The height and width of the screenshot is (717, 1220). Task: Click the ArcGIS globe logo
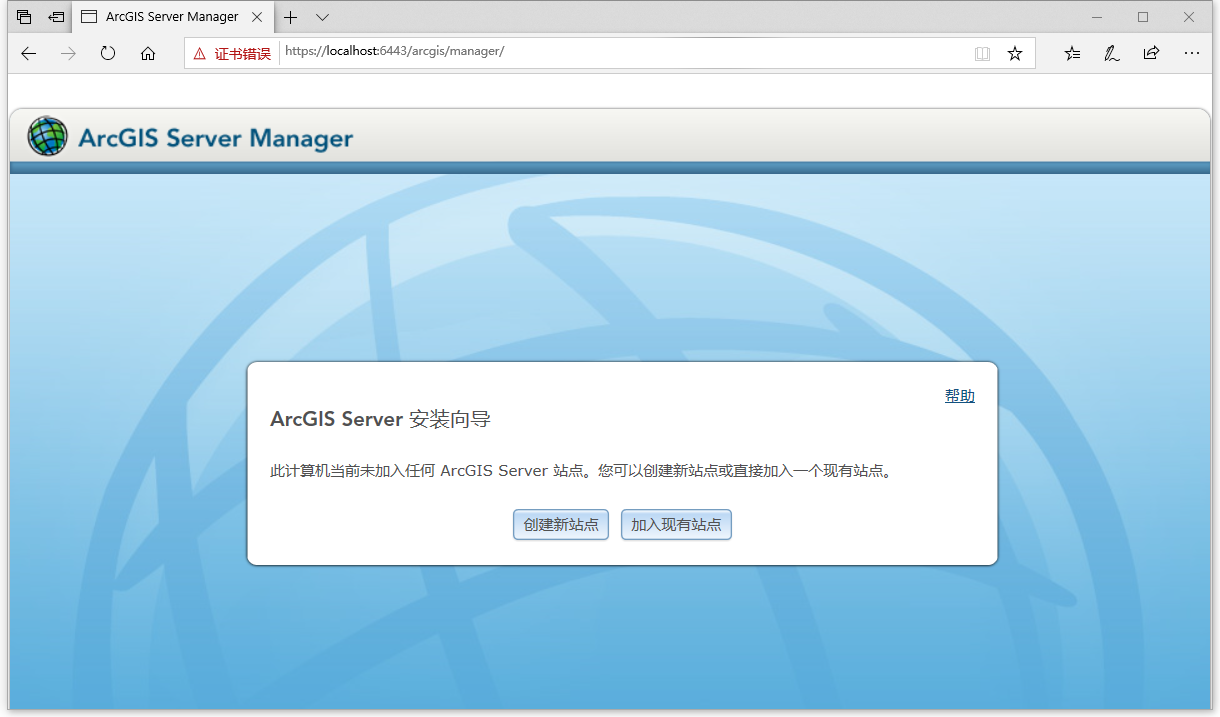click(48, 136)
